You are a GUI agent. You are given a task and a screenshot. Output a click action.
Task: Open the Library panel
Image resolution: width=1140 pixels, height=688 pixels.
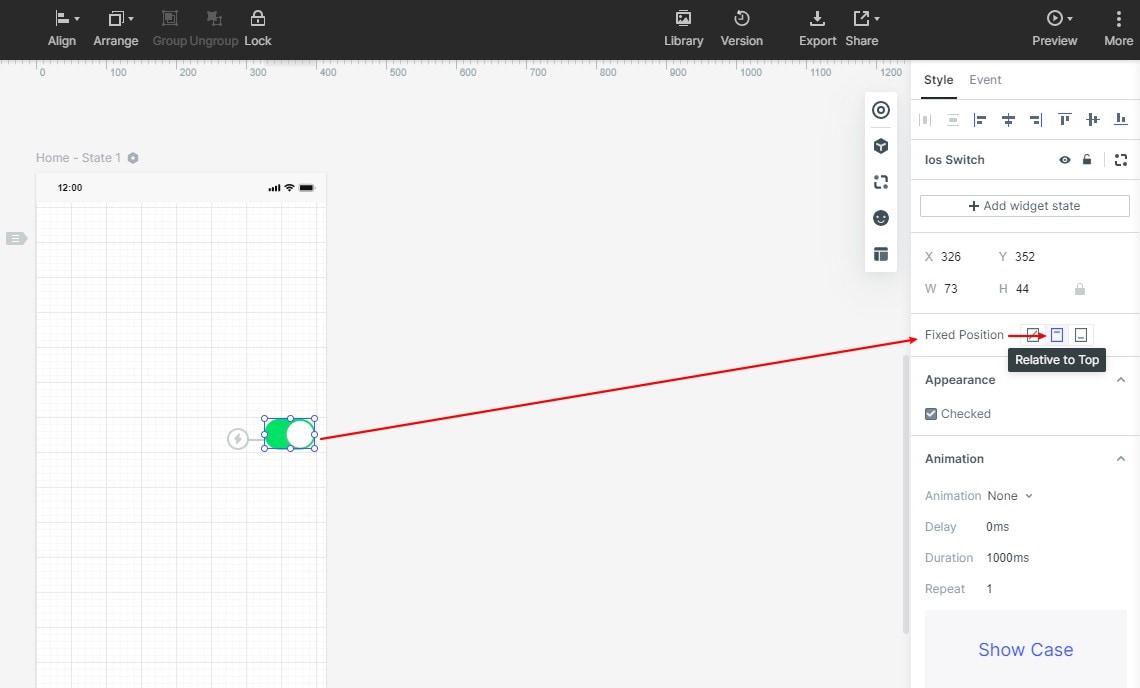point(683,29)
